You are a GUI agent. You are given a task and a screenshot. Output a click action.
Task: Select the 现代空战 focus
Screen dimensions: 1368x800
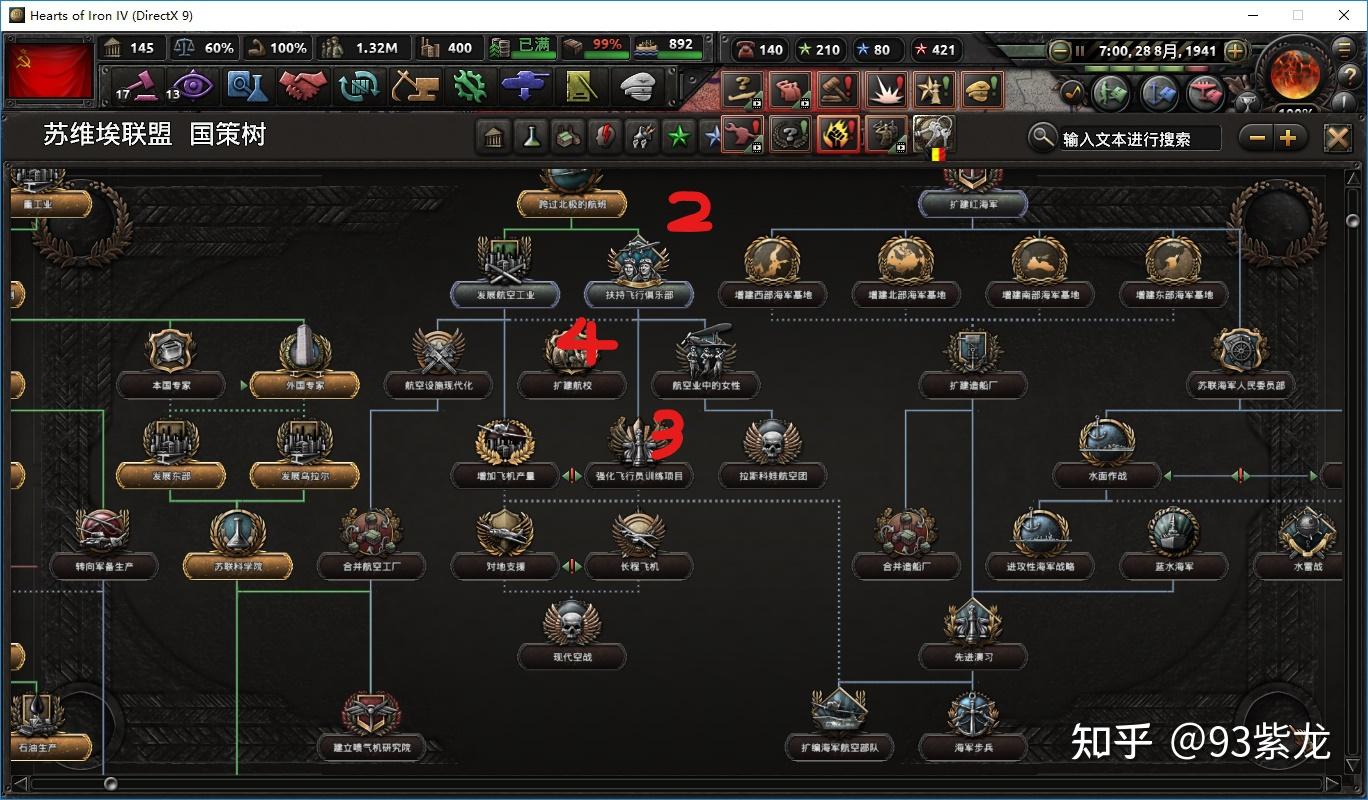(x=571, y=635)
